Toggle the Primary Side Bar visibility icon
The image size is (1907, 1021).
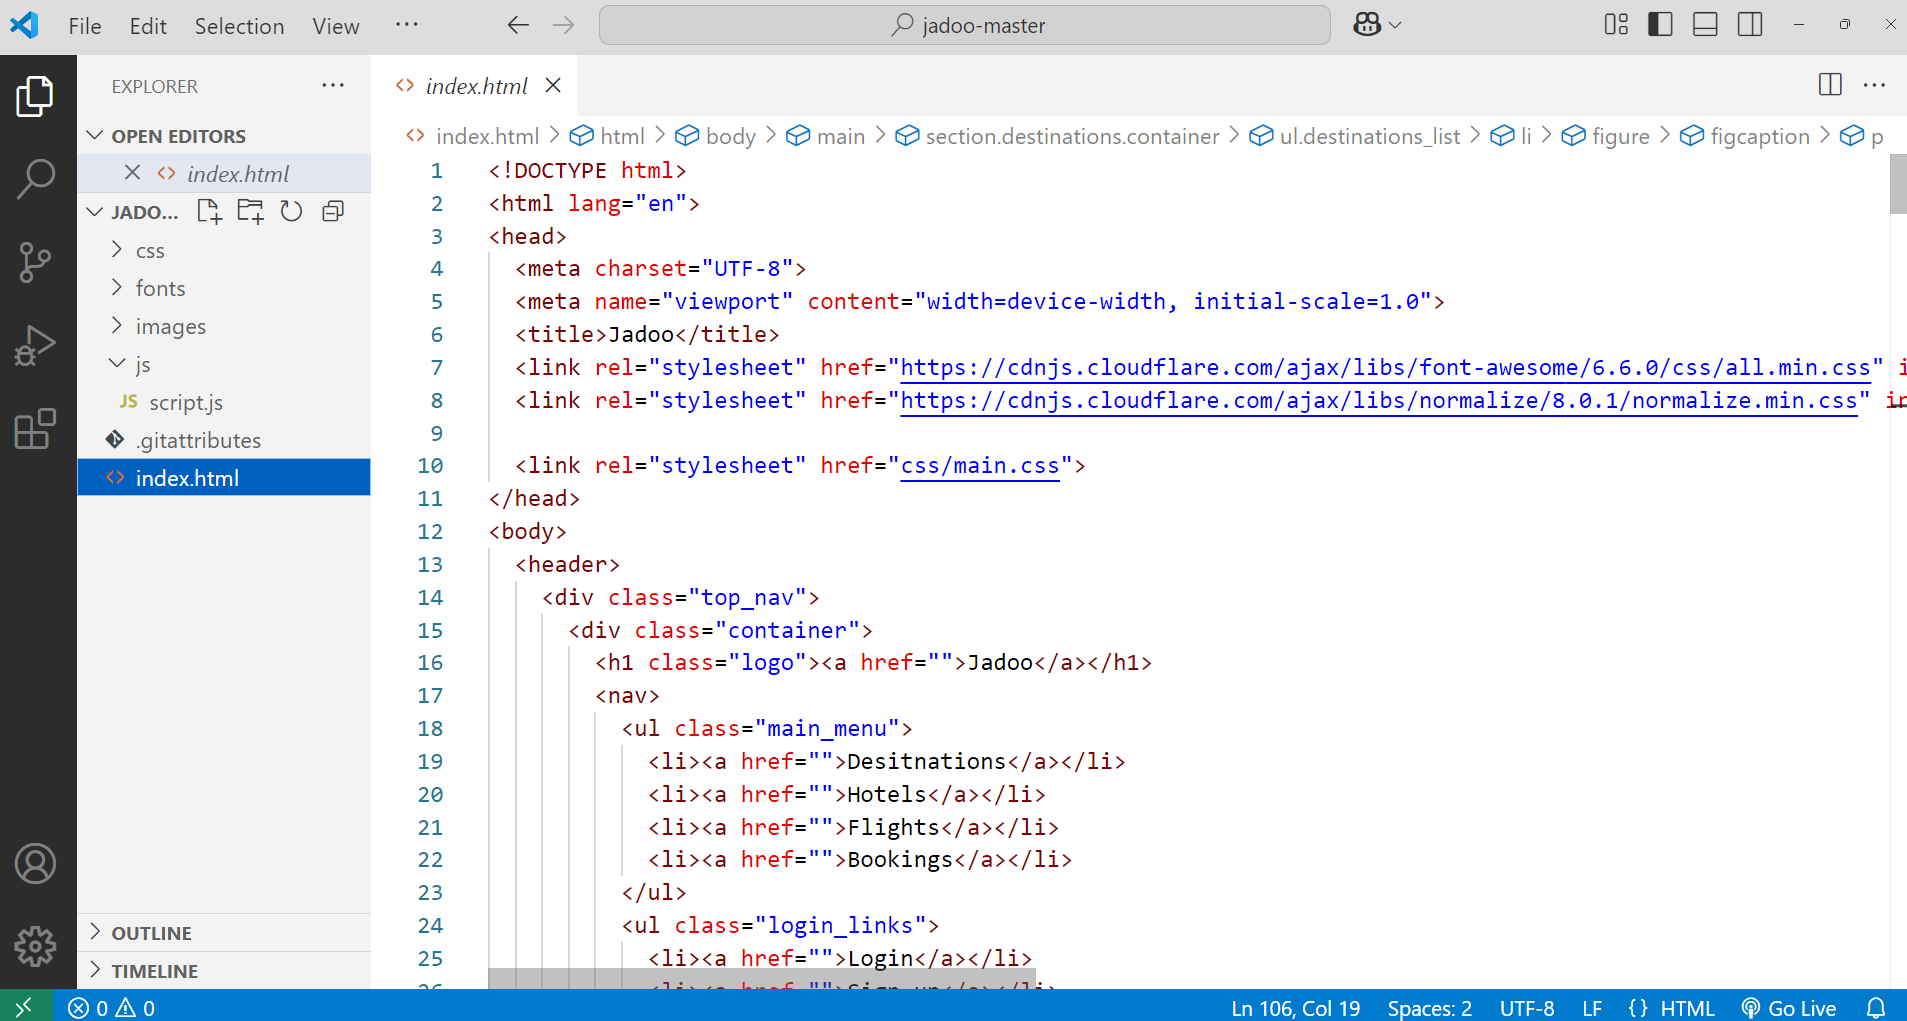coord(1659,24)
